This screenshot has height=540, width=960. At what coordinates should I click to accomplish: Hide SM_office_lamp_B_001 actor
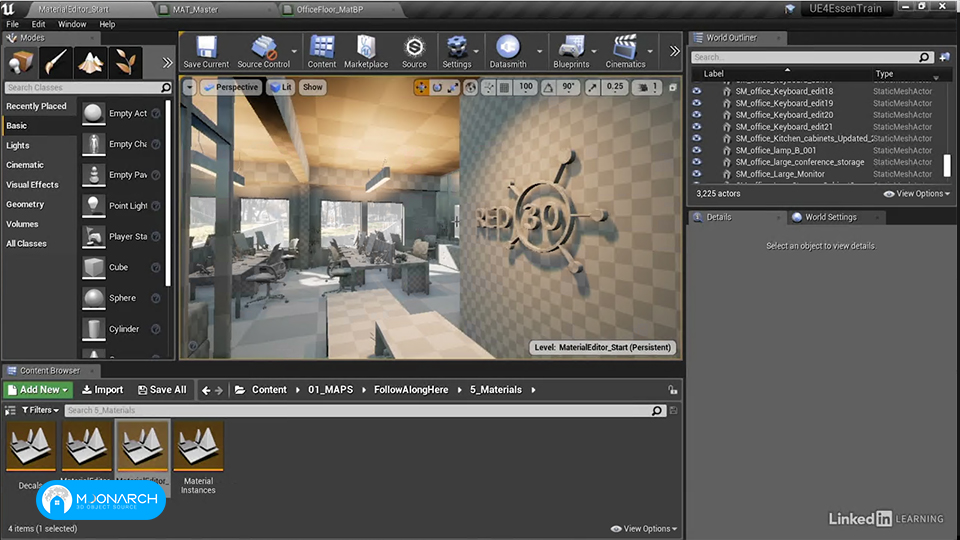[697, 150]
